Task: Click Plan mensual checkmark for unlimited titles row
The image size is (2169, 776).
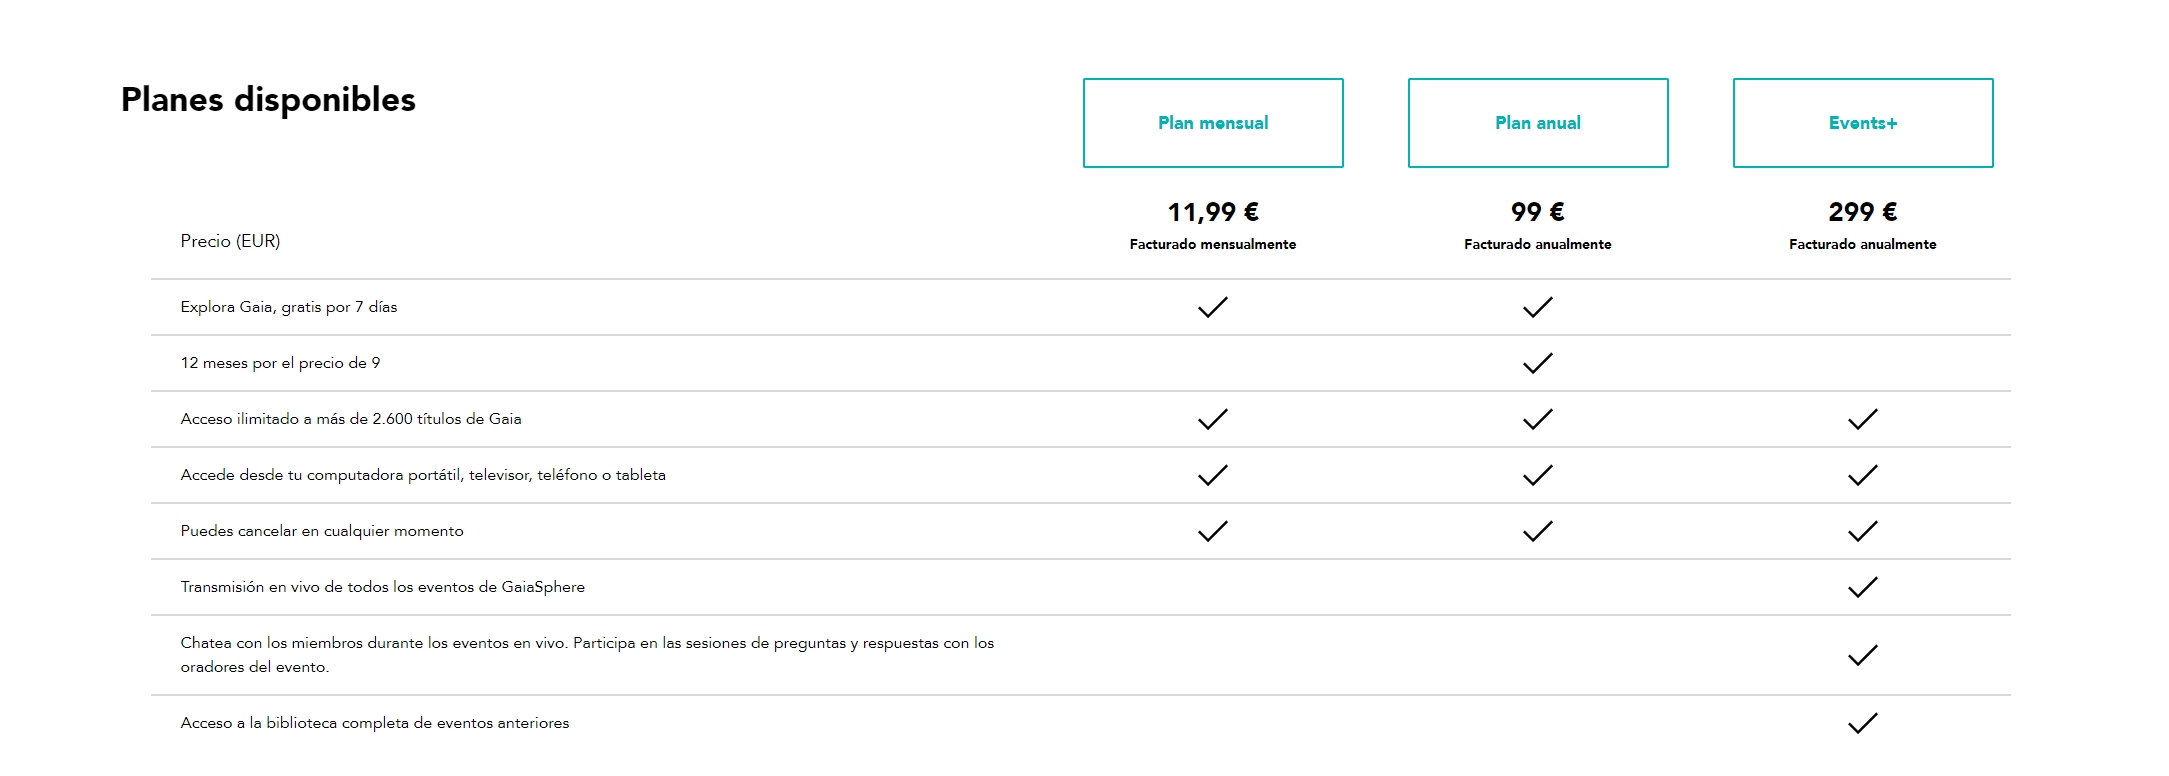Action: pyautogui.click(x=1213, y=419)
